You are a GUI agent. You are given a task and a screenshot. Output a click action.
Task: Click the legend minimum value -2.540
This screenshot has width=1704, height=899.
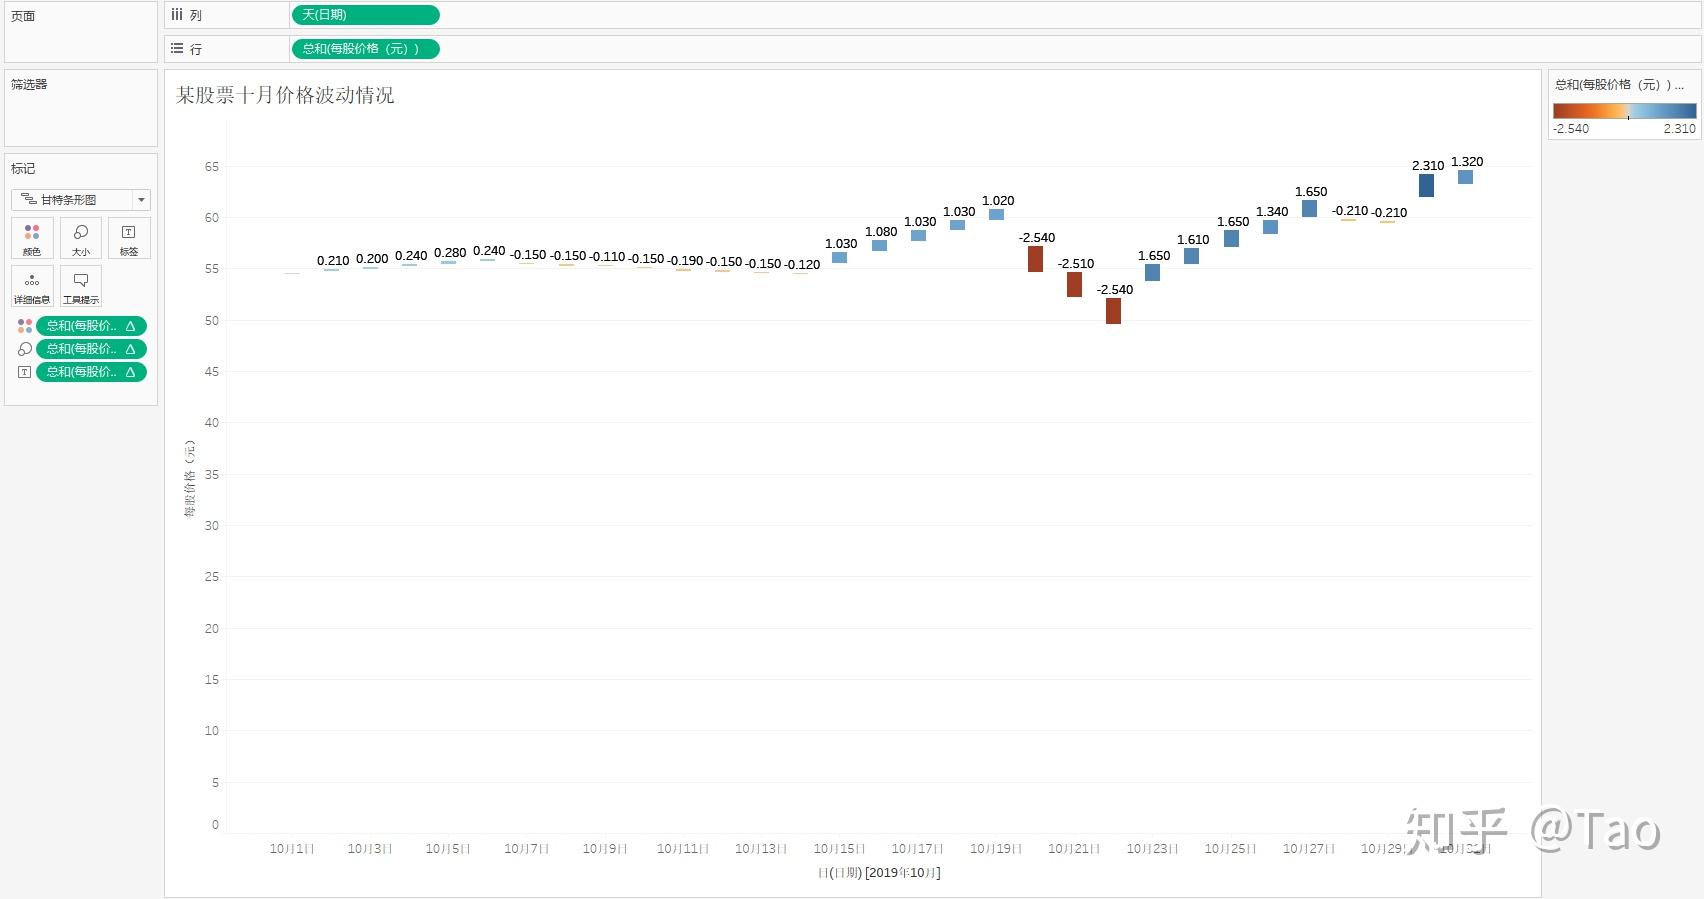(x=1571, y=129)
